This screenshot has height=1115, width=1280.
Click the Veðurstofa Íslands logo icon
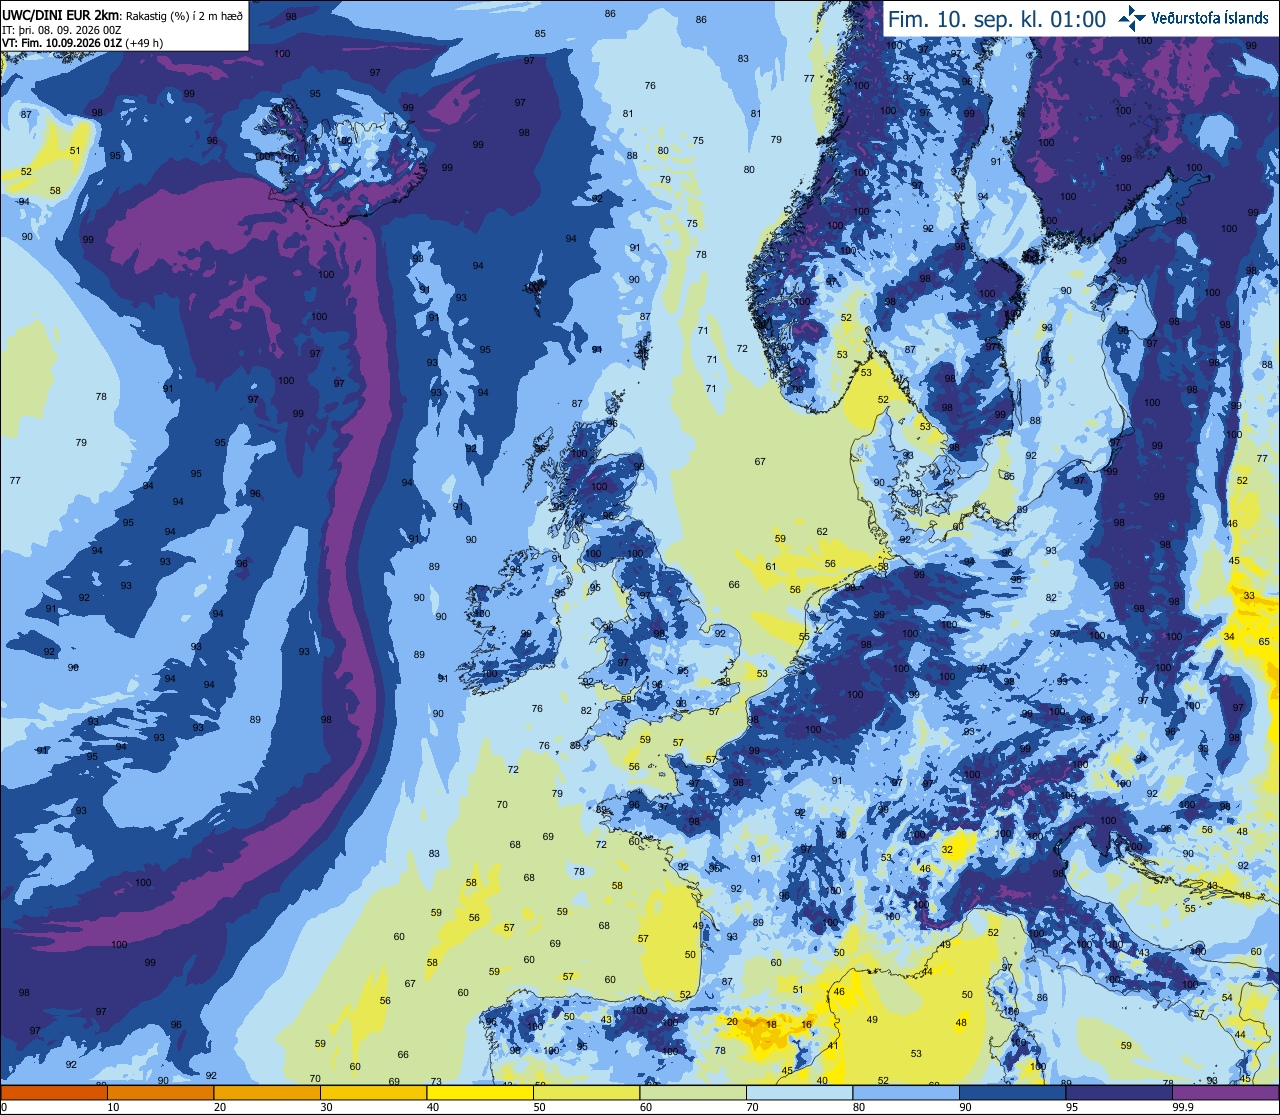point(1132,17)
